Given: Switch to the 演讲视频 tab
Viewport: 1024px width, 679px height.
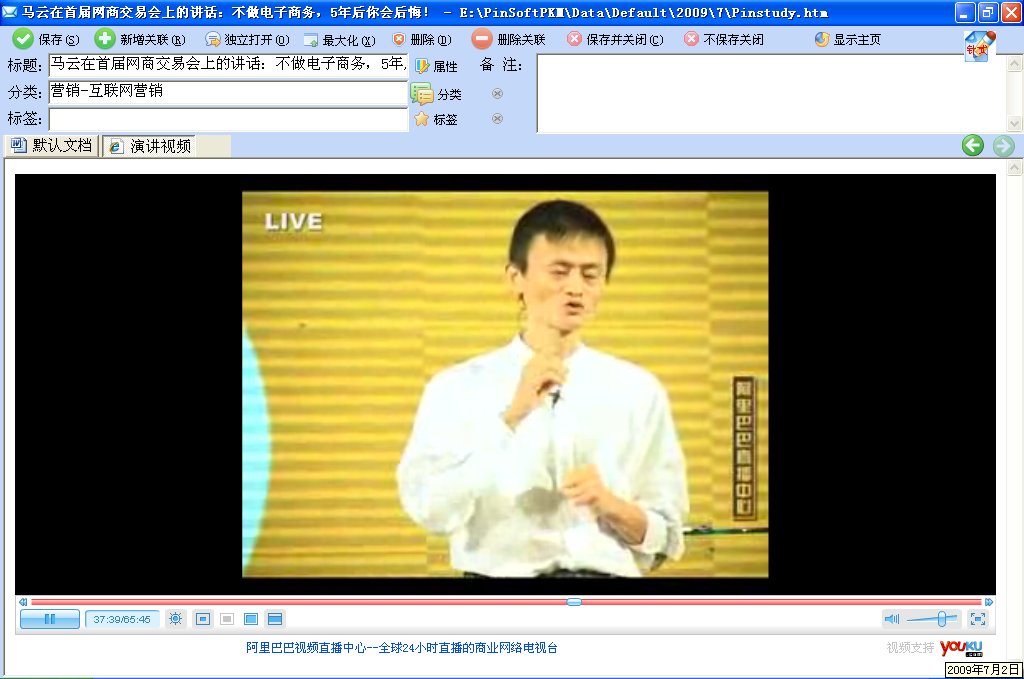Looking at the screenshot, I should point(150,146).
